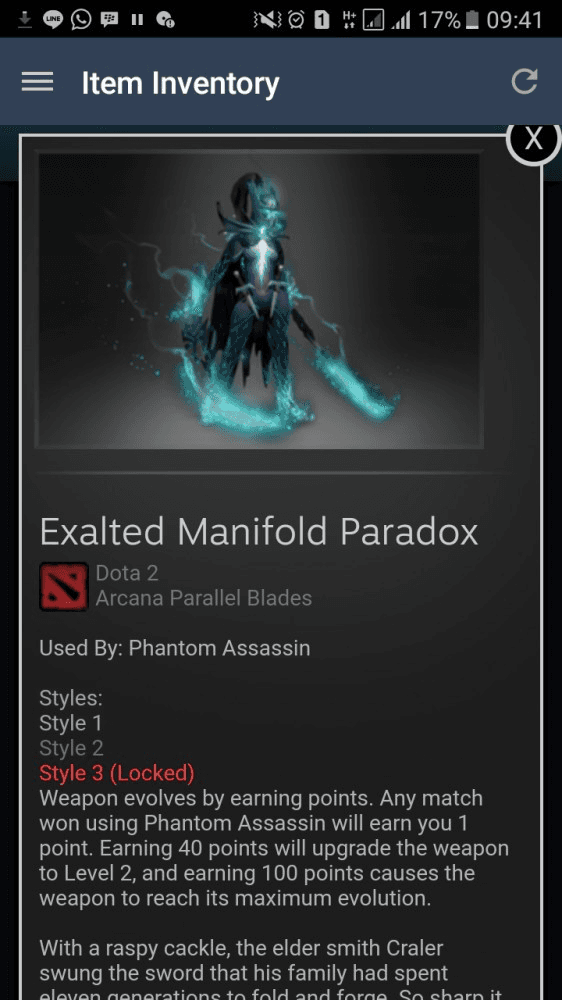Tap the Dota 2 game logo icon
This screenshot has width=562, height=1000.
click(x=63, y=586)
